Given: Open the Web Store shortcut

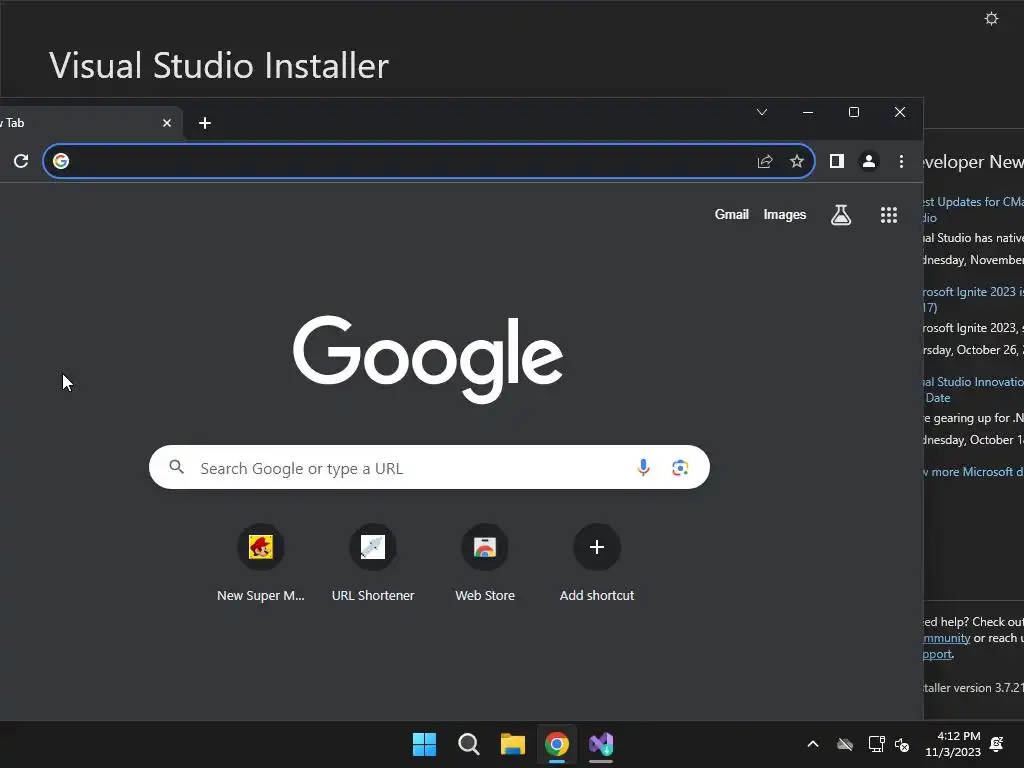Looking at the screenshot, I should click(x=485, y=564).
